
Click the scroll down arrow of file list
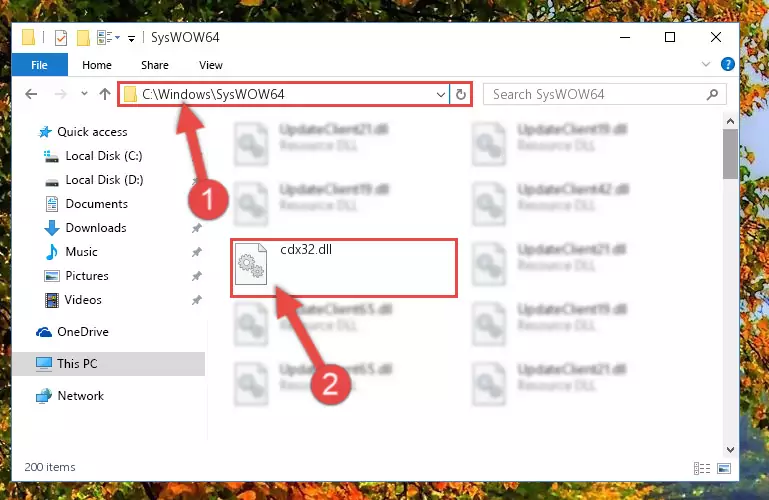click(x=730, y=450)
